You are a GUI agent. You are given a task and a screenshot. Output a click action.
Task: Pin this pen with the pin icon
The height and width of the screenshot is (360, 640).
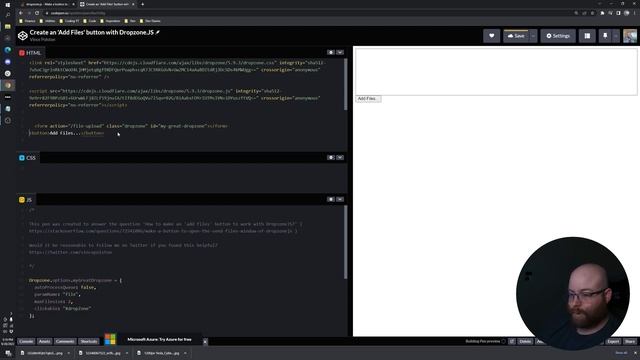click(605, 36)
